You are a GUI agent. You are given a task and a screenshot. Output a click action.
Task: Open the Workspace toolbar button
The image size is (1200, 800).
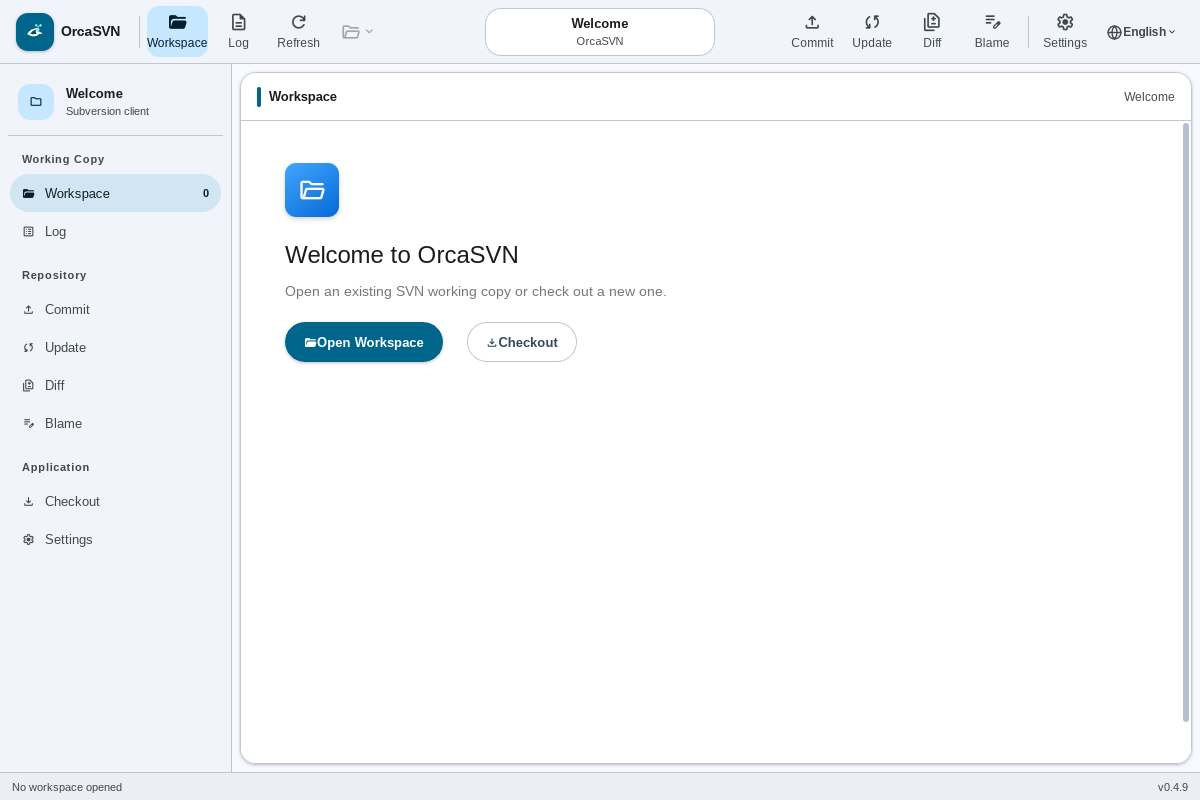coord(177,32)
